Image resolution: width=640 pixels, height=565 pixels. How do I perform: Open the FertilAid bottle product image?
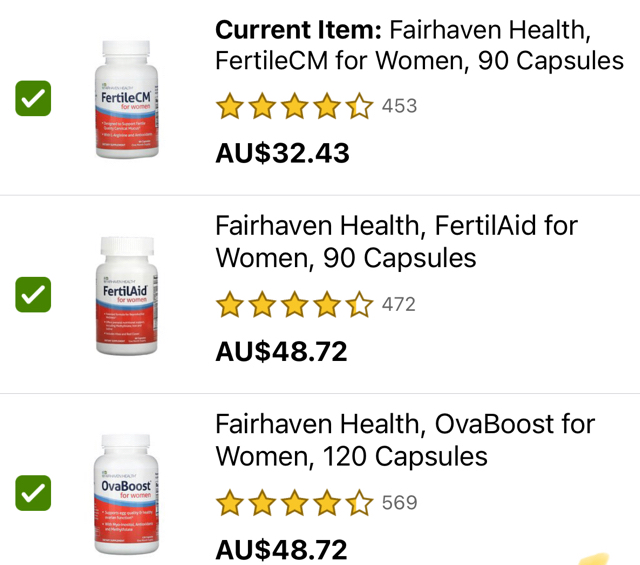127,296
